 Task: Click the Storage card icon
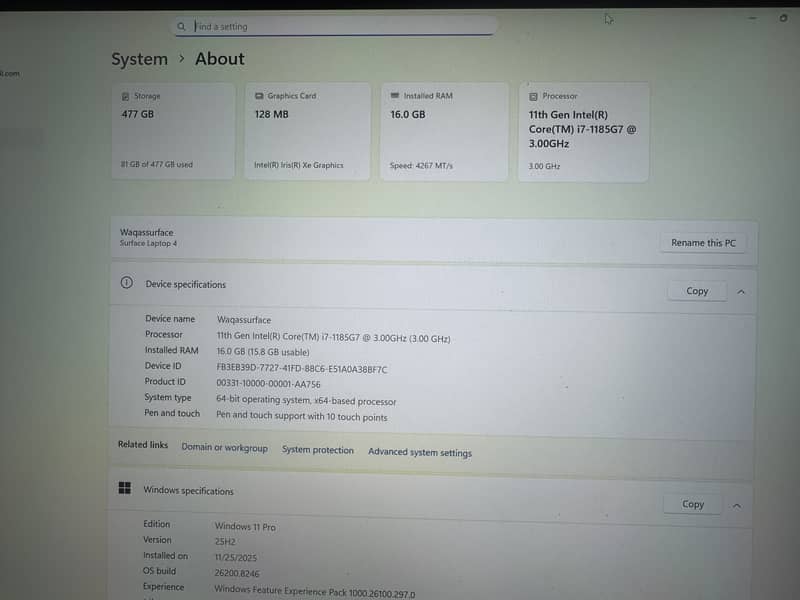(x=125, y=96)
